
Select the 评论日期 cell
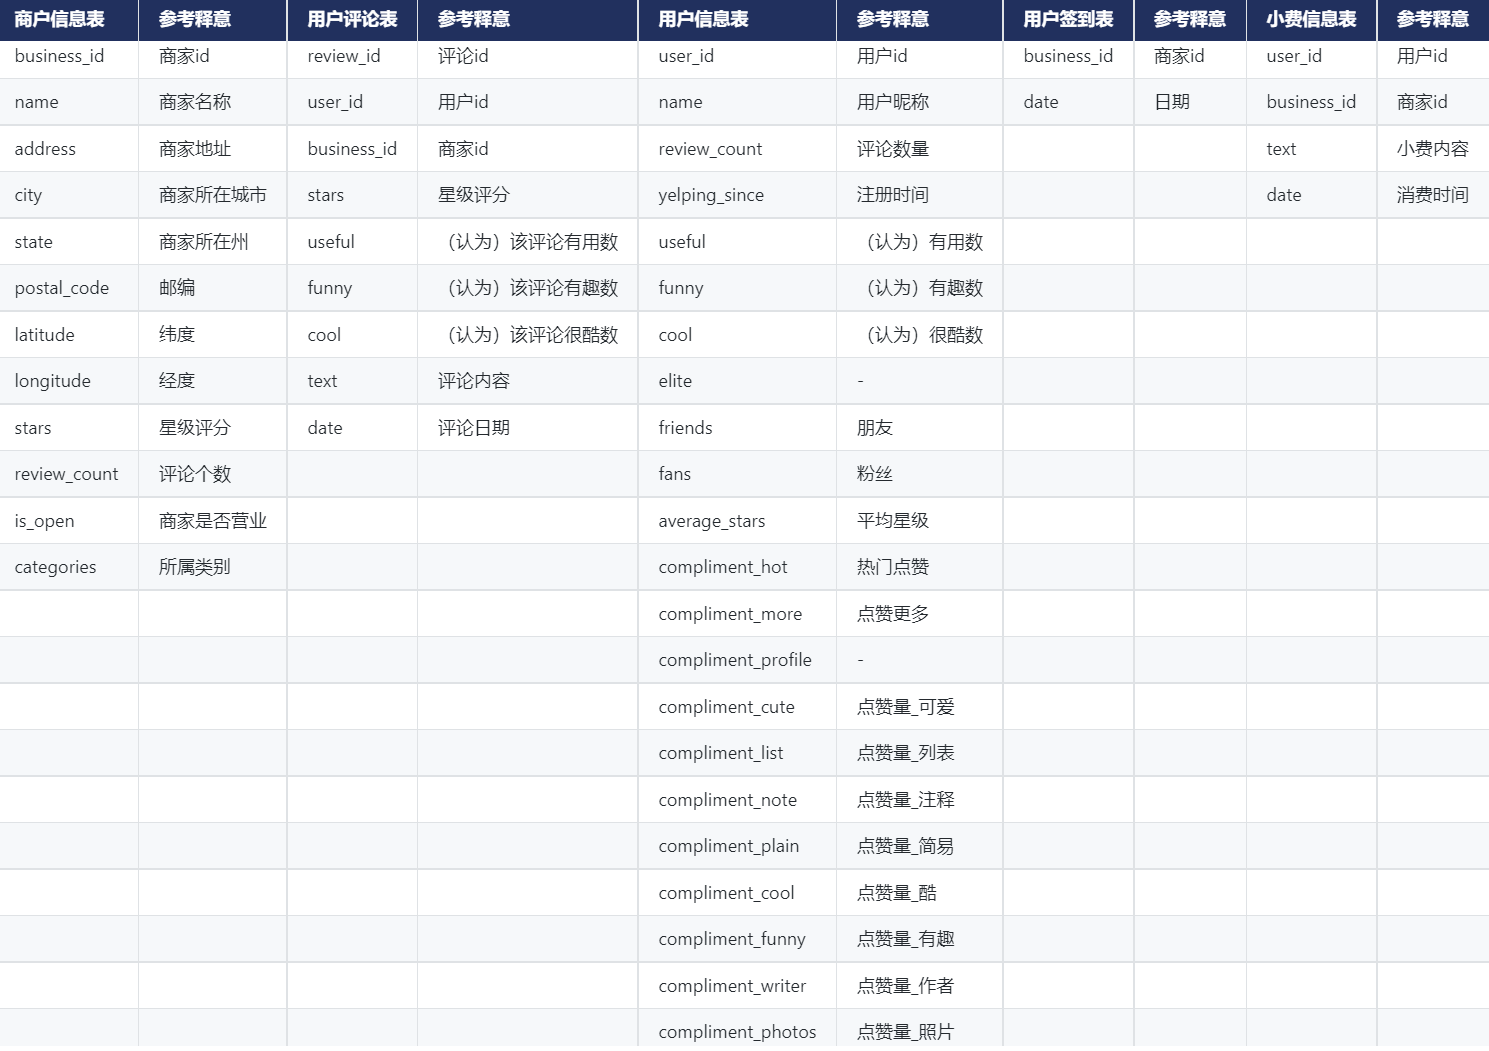[x=527, y=428]
